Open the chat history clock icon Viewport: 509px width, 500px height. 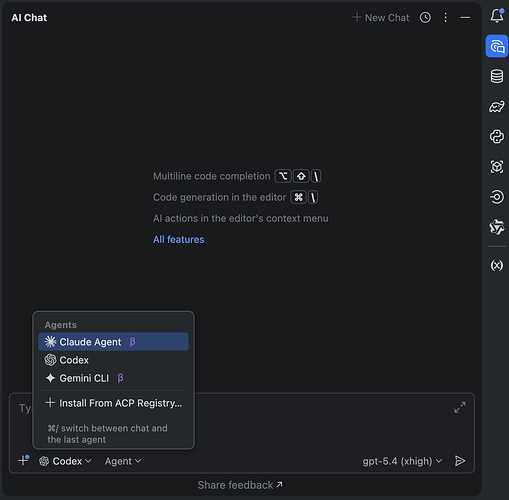(x=425, y=17)
